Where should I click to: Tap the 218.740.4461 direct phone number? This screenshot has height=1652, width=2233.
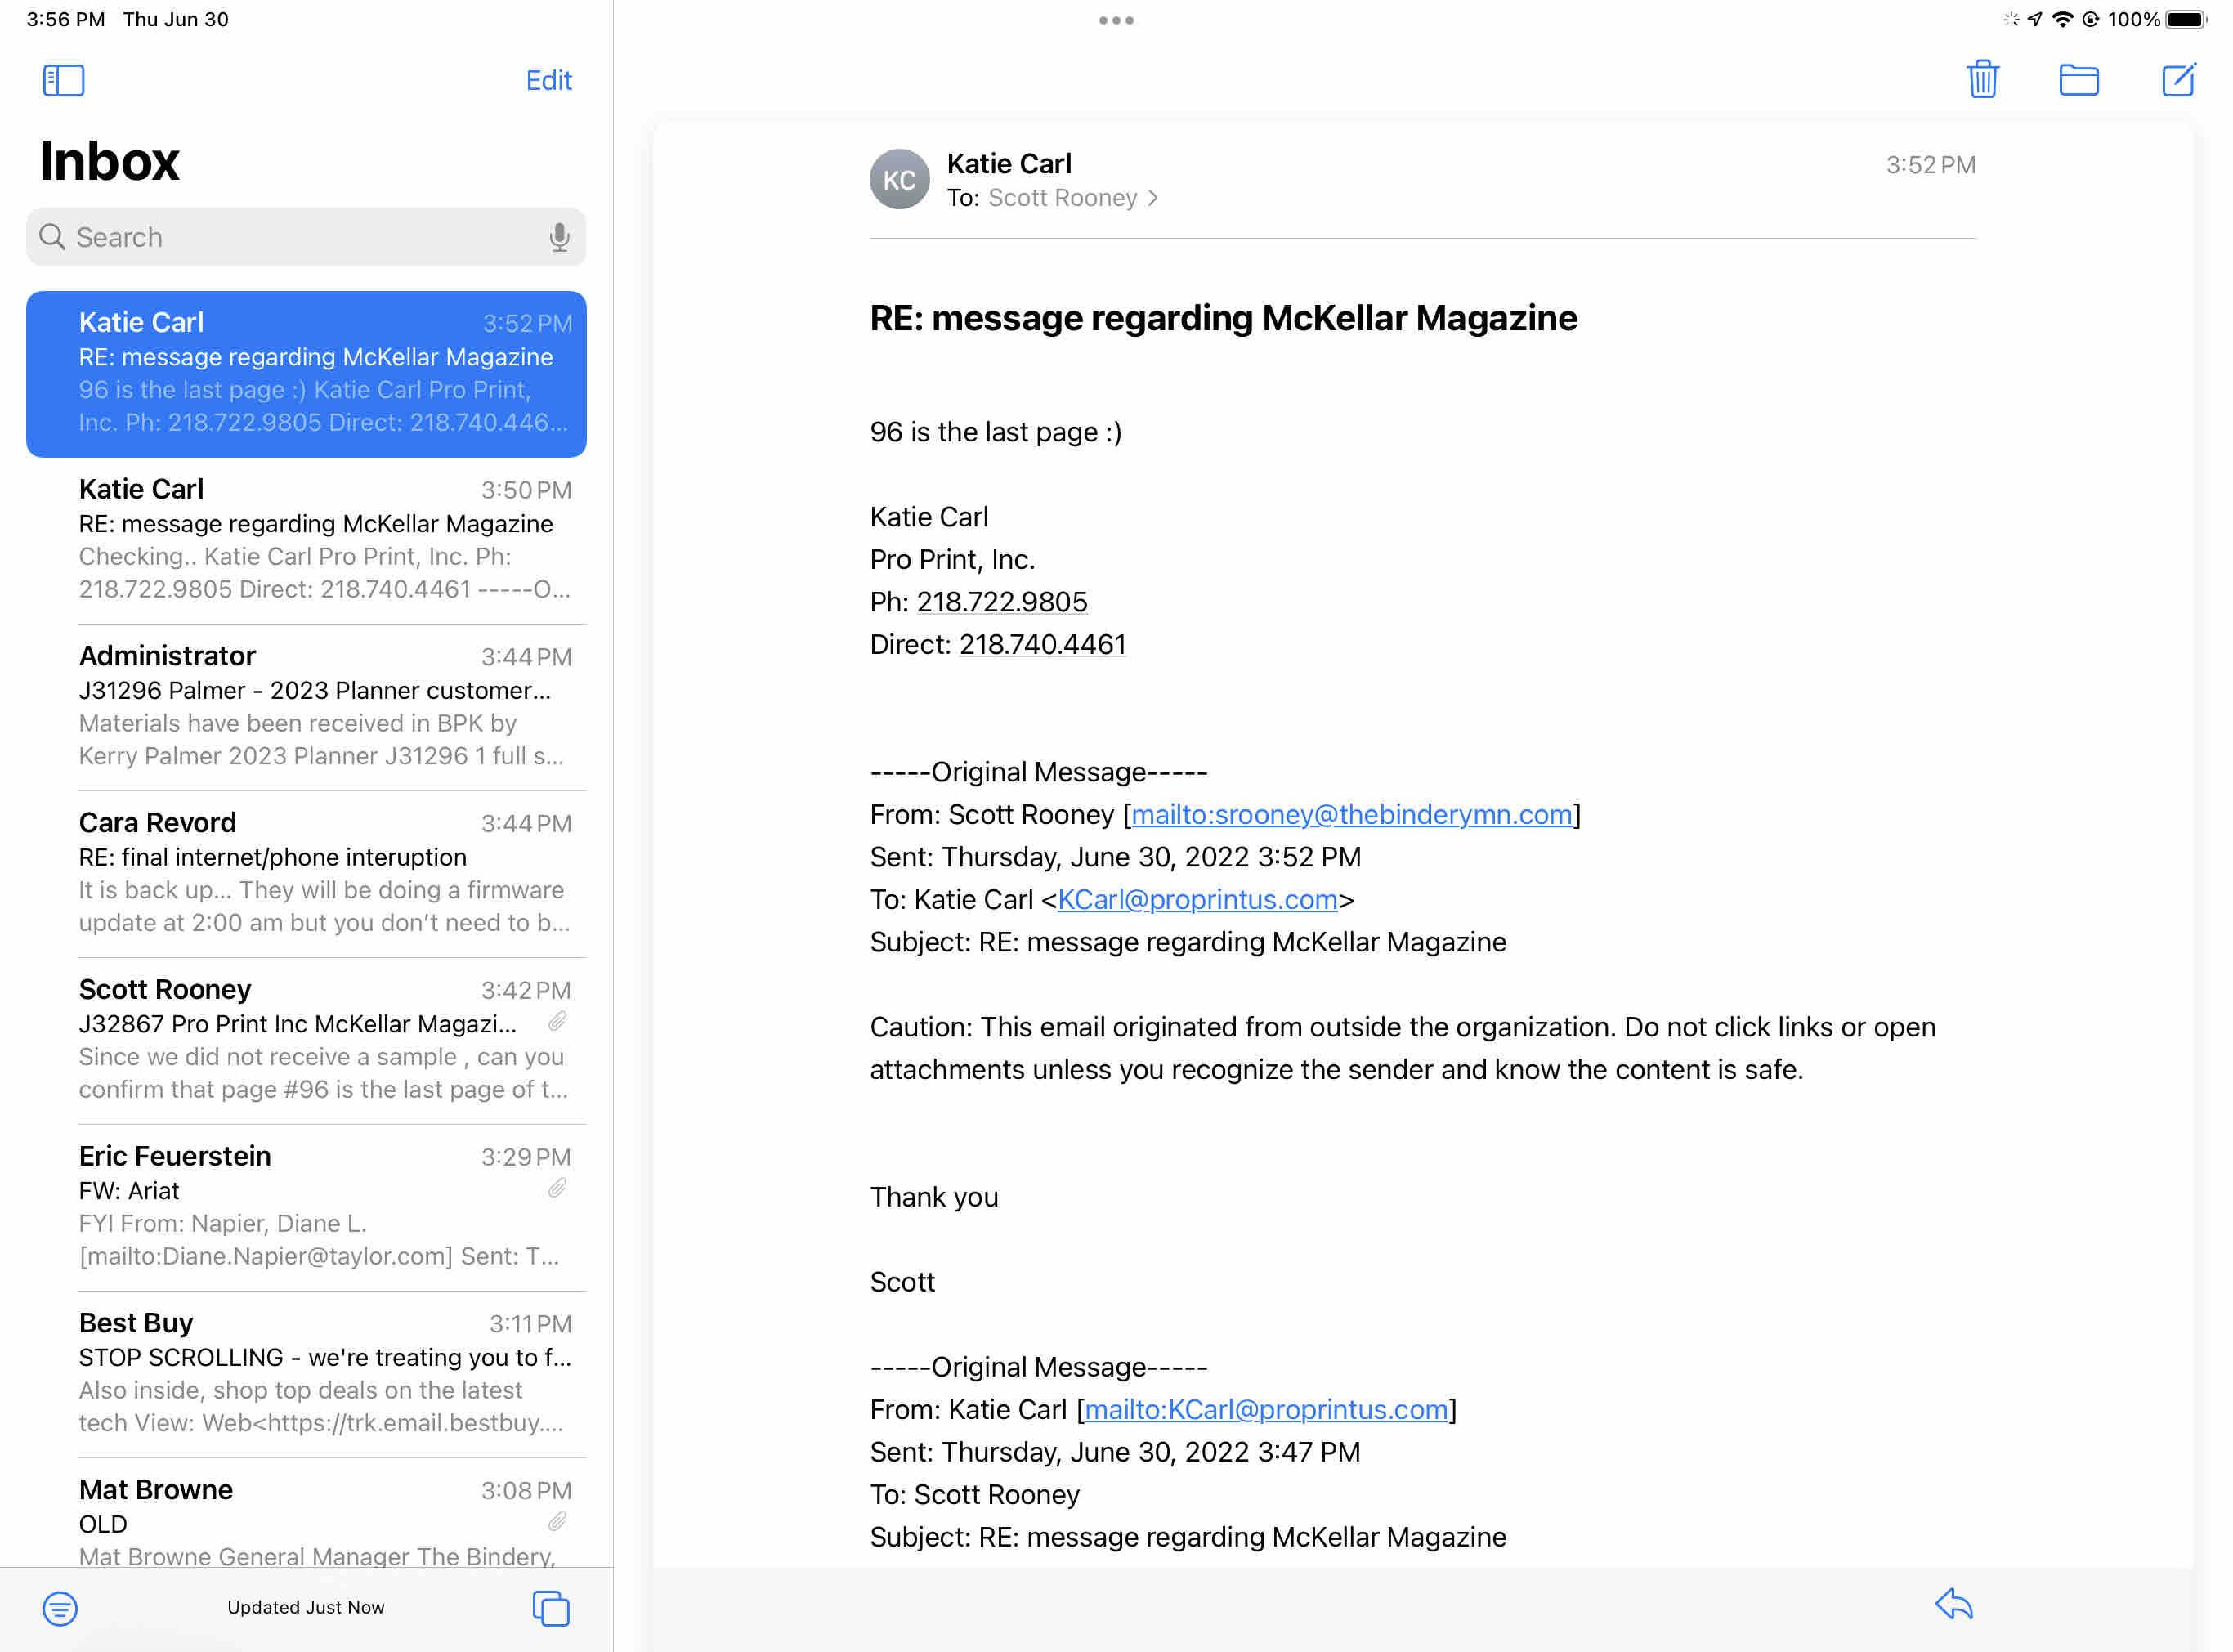point(1042,645)
